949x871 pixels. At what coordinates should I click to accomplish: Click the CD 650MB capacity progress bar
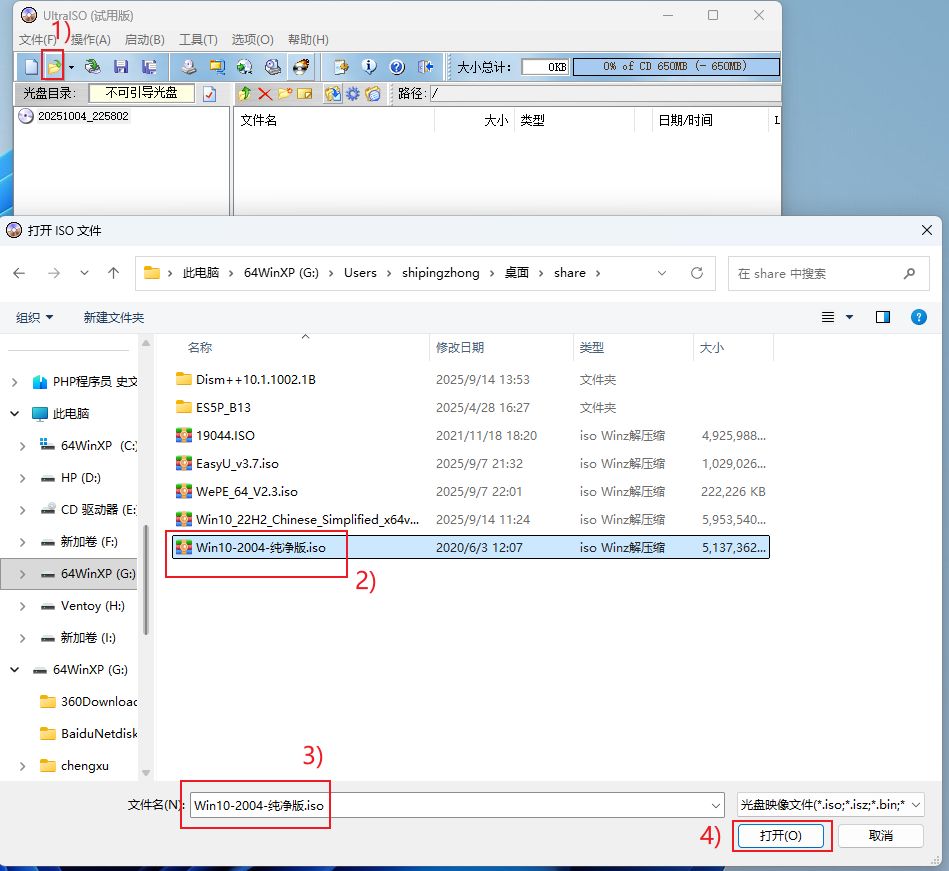[x=676, y=67]
